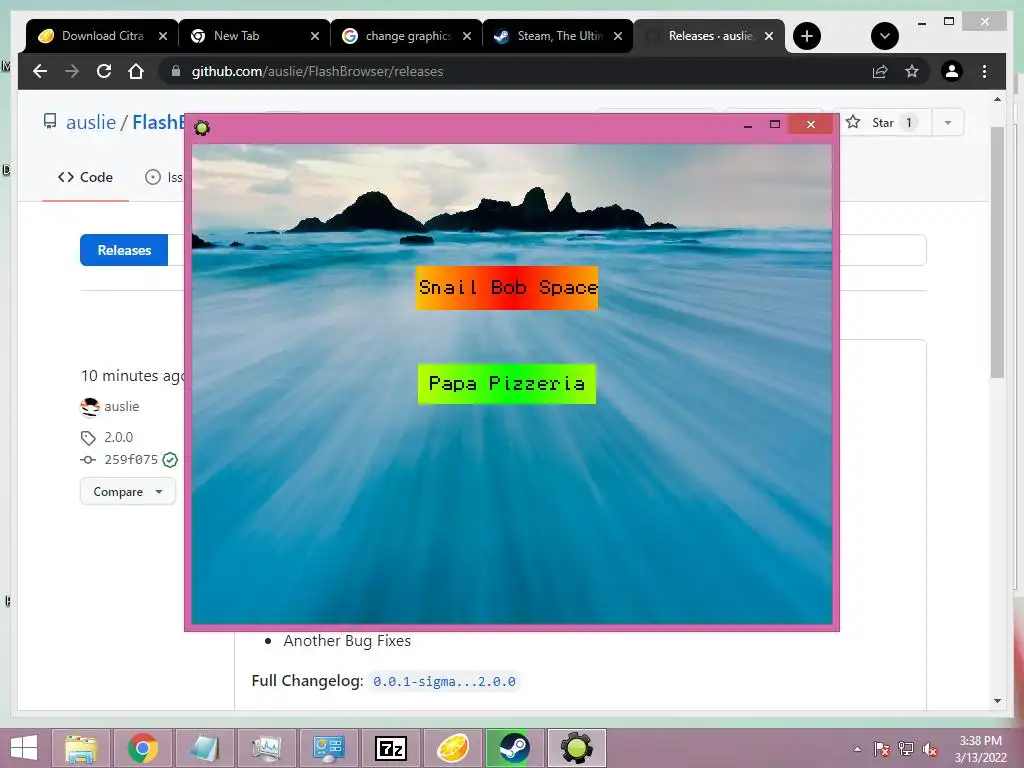Click the FlashBrowser app icon in its title bar
Screen dimensions: 1024x768
(202, 127)
